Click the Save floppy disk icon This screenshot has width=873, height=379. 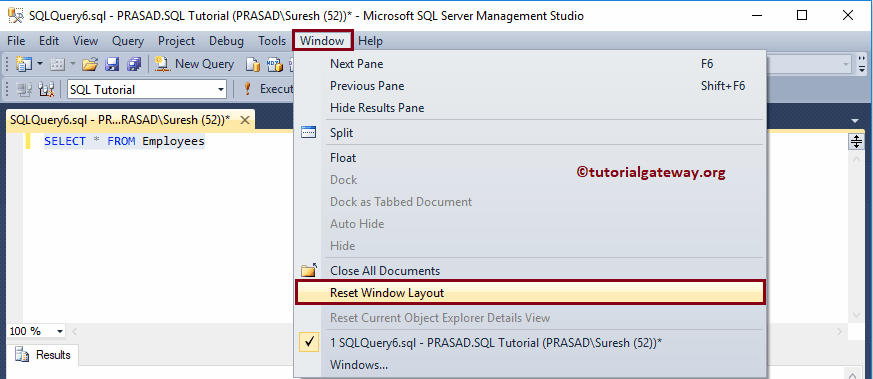point(112,64)
